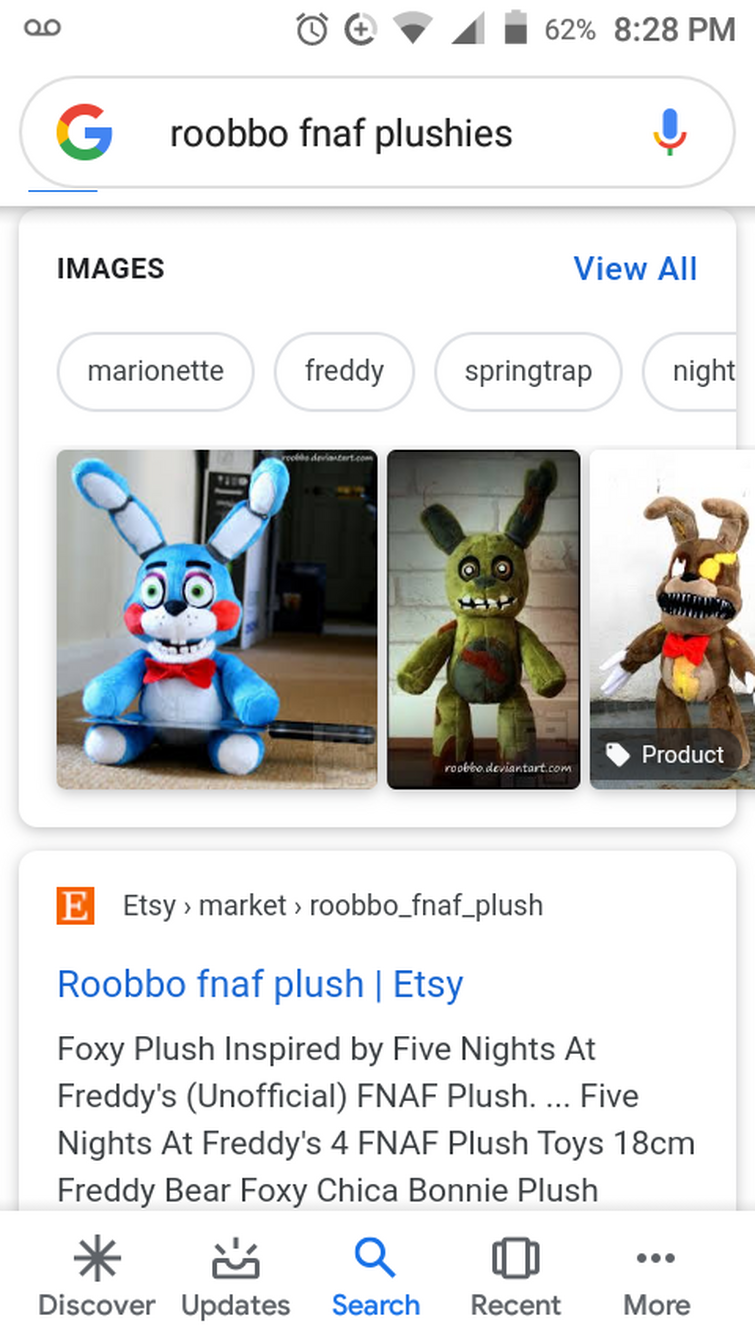Tap the Google logo icon
The width and height of the screenshot is (755, 1343).
(84, 132)
